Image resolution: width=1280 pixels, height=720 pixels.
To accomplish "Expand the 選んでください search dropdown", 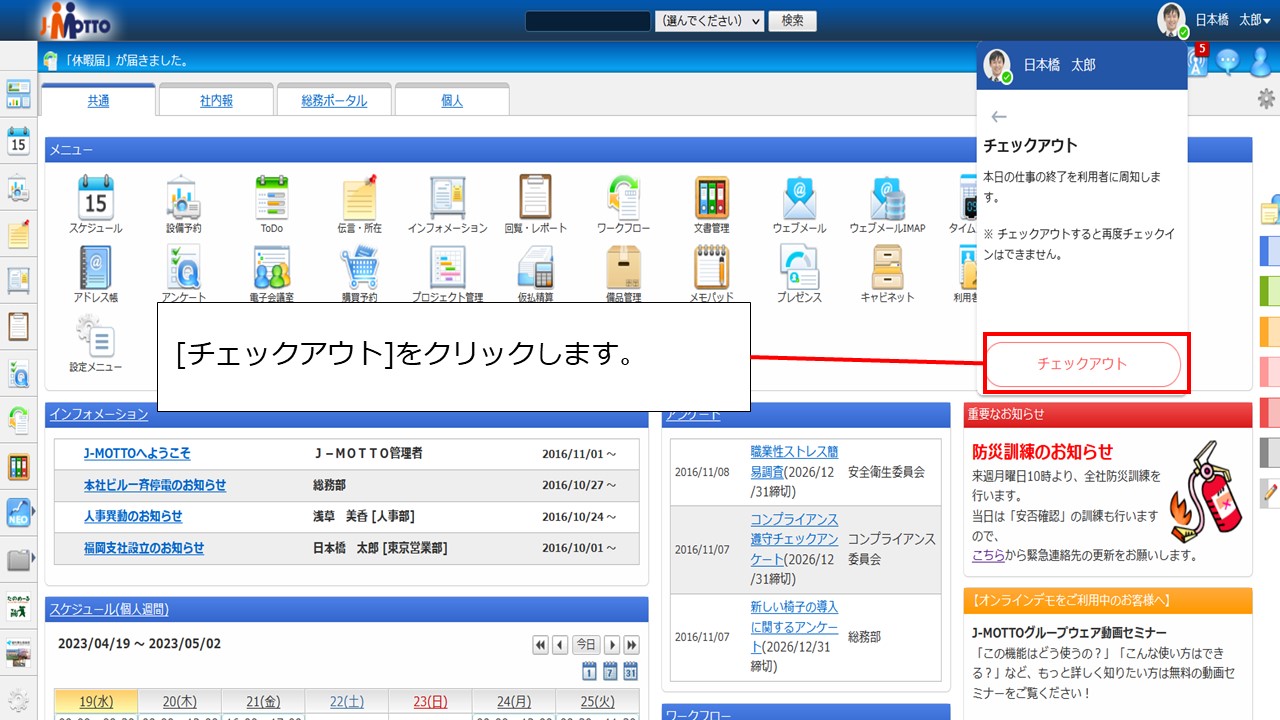I will click(709, 21).
